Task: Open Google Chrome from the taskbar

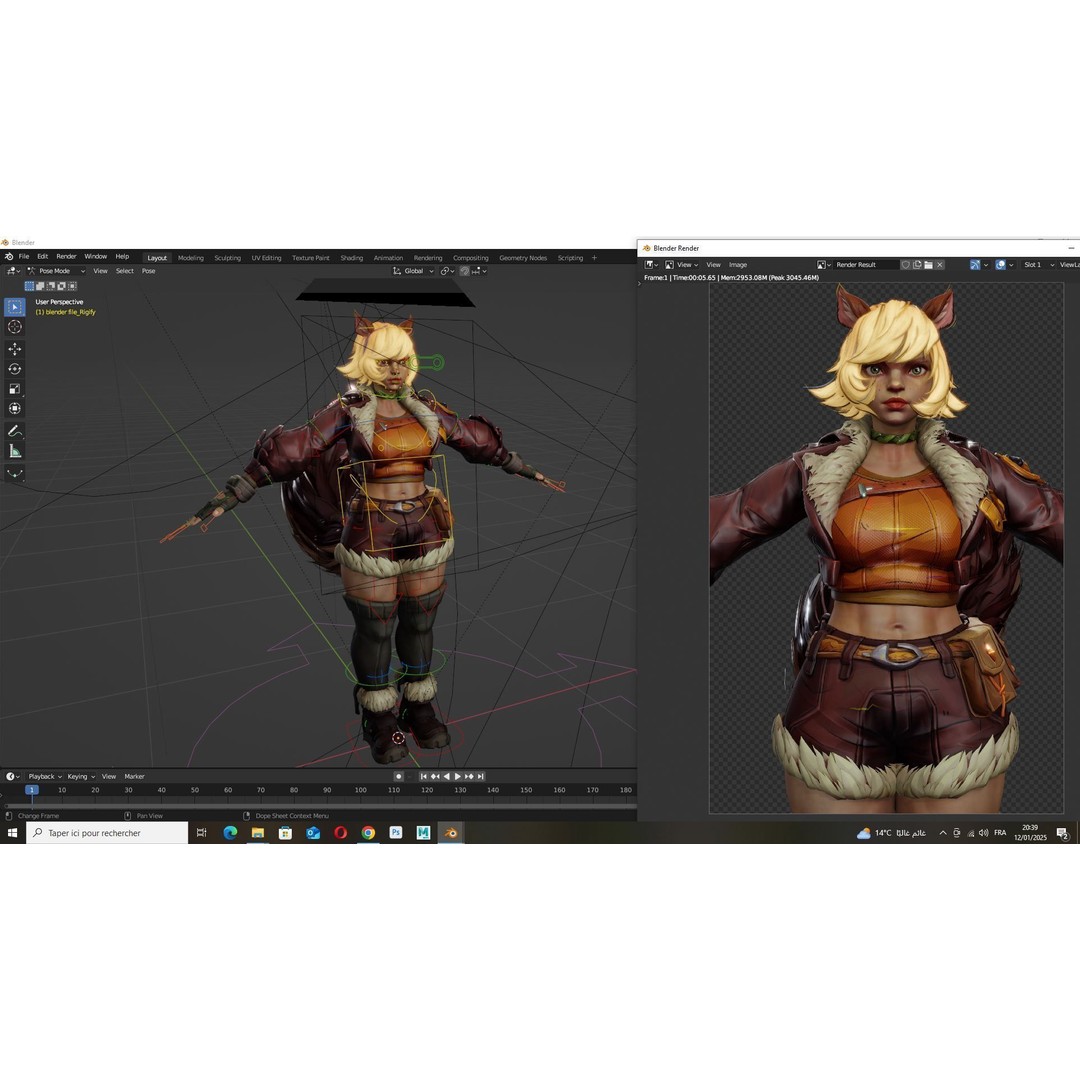Action: (x=368, y=833)
